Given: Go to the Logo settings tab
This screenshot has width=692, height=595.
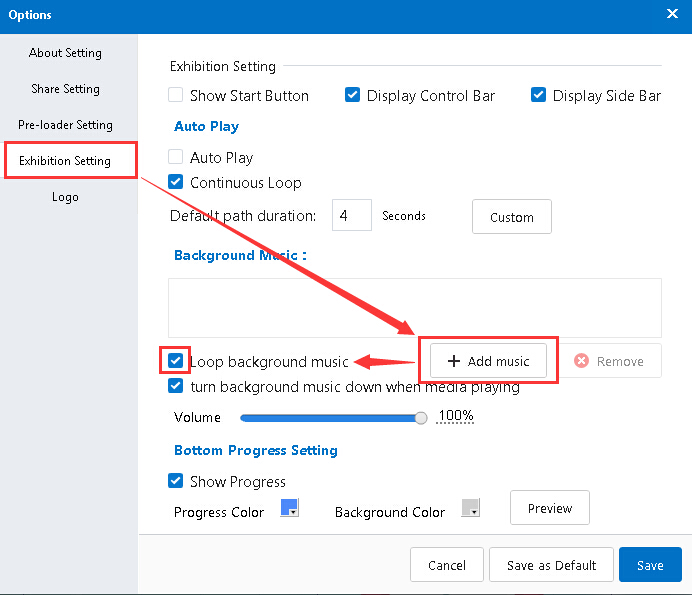Looking at the screenshot, I should click(65, 197).
